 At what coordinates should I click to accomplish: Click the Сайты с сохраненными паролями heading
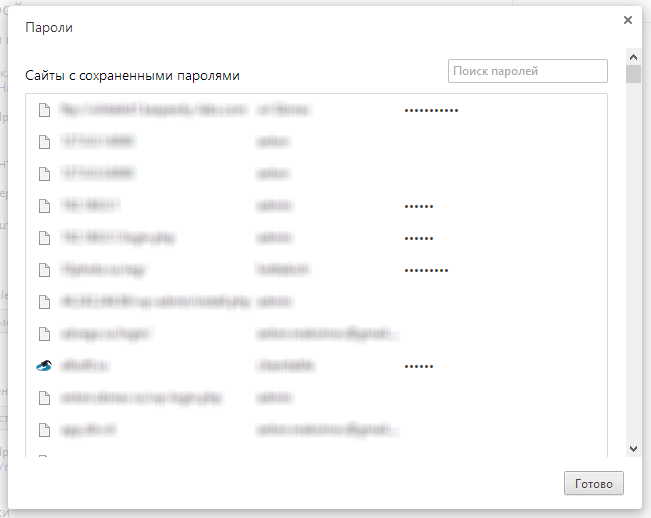(x=132, y=75)
